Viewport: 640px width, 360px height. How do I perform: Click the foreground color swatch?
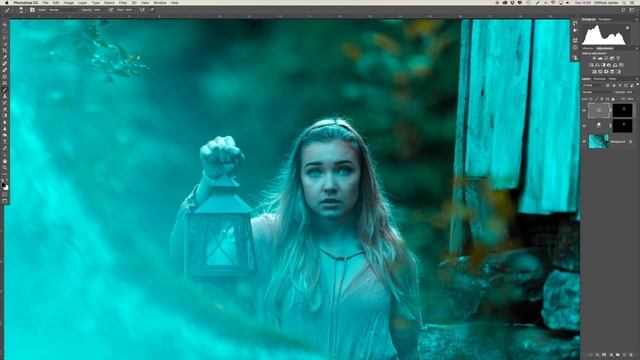tap(4, 184)
